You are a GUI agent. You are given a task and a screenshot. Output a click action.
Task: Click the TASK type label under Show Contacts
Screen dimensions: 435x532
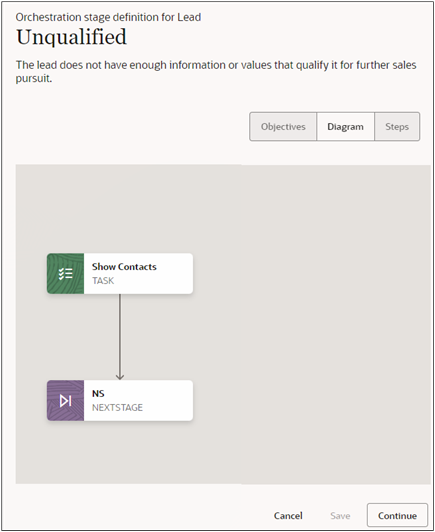click(x=103, y=281)
